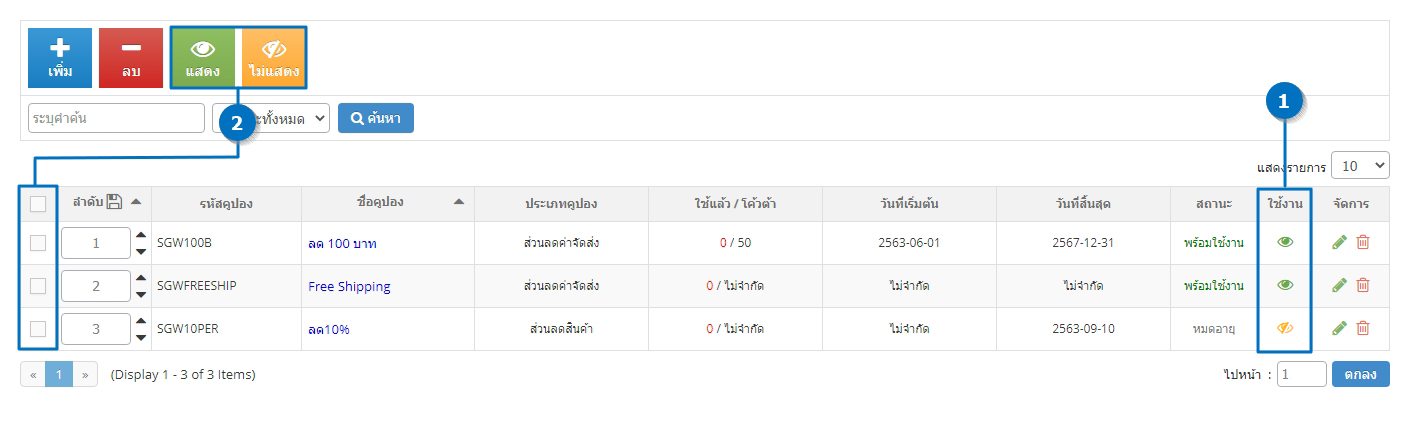Image resolution: width=1410 pixels, height=423 pixels.
Task: Check the select-all header checkbox
Action: point(38,204)
